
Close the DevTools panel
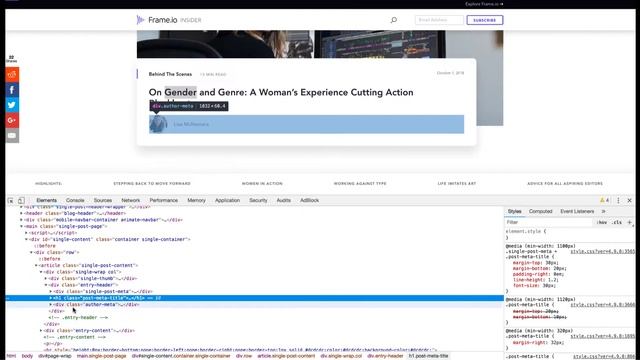pyautogui.click(x=629, y=200)
